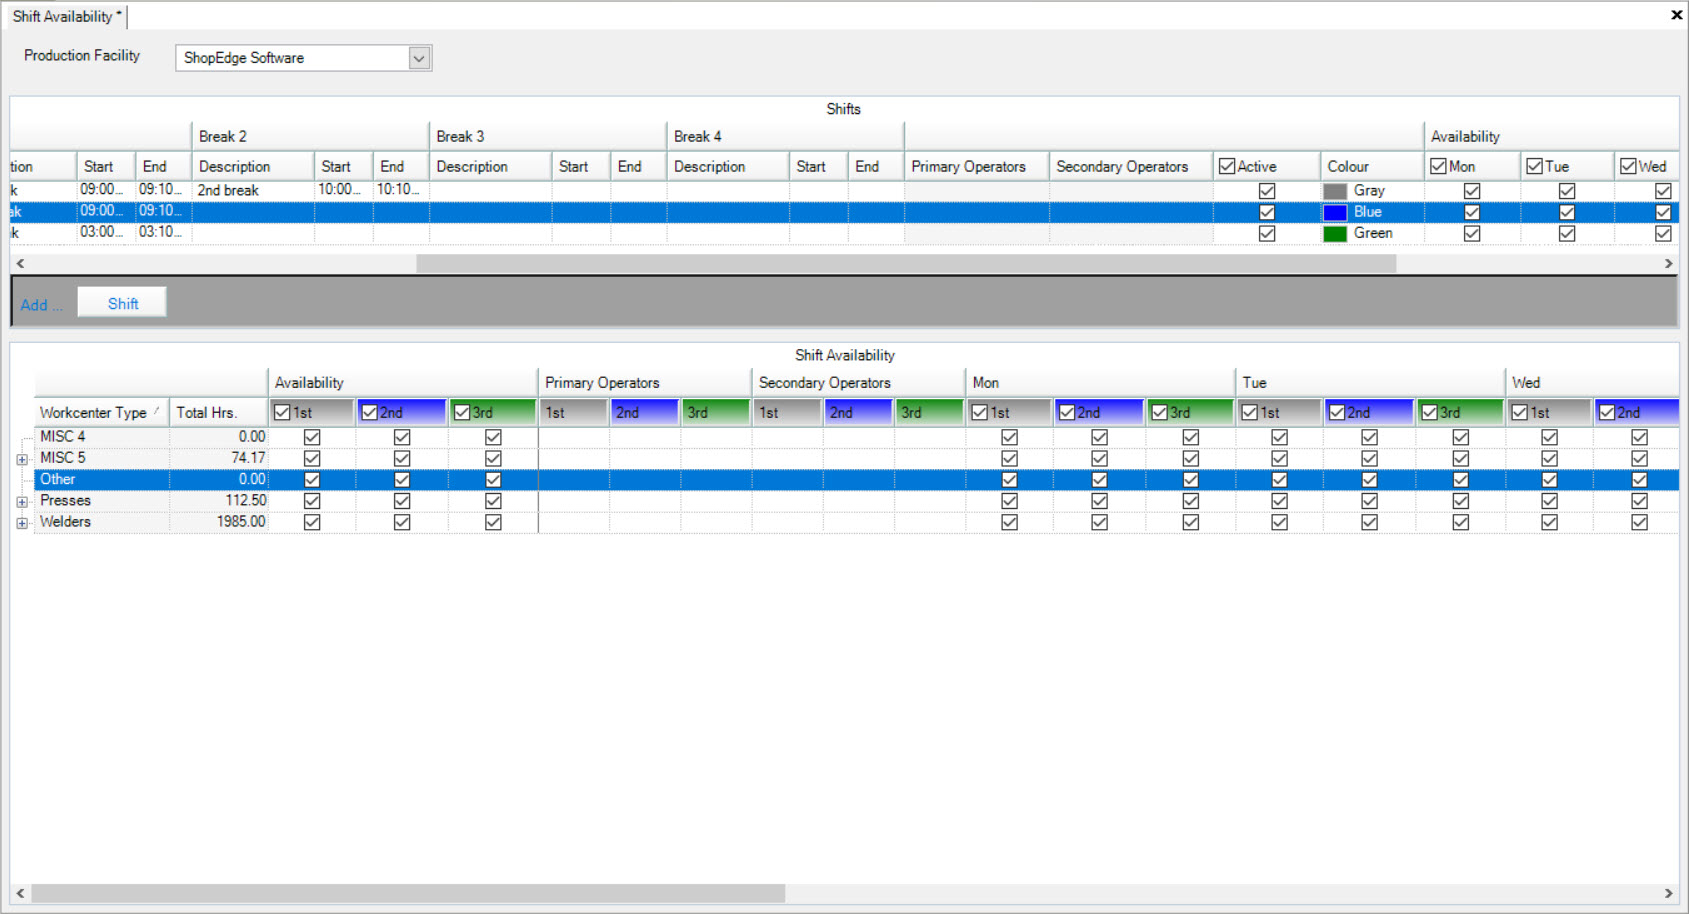The height and width of the screenshot is (914, 1689).
Task: Toggle the Mon 3rd shift header checkbox
Action: [1159, 412]
